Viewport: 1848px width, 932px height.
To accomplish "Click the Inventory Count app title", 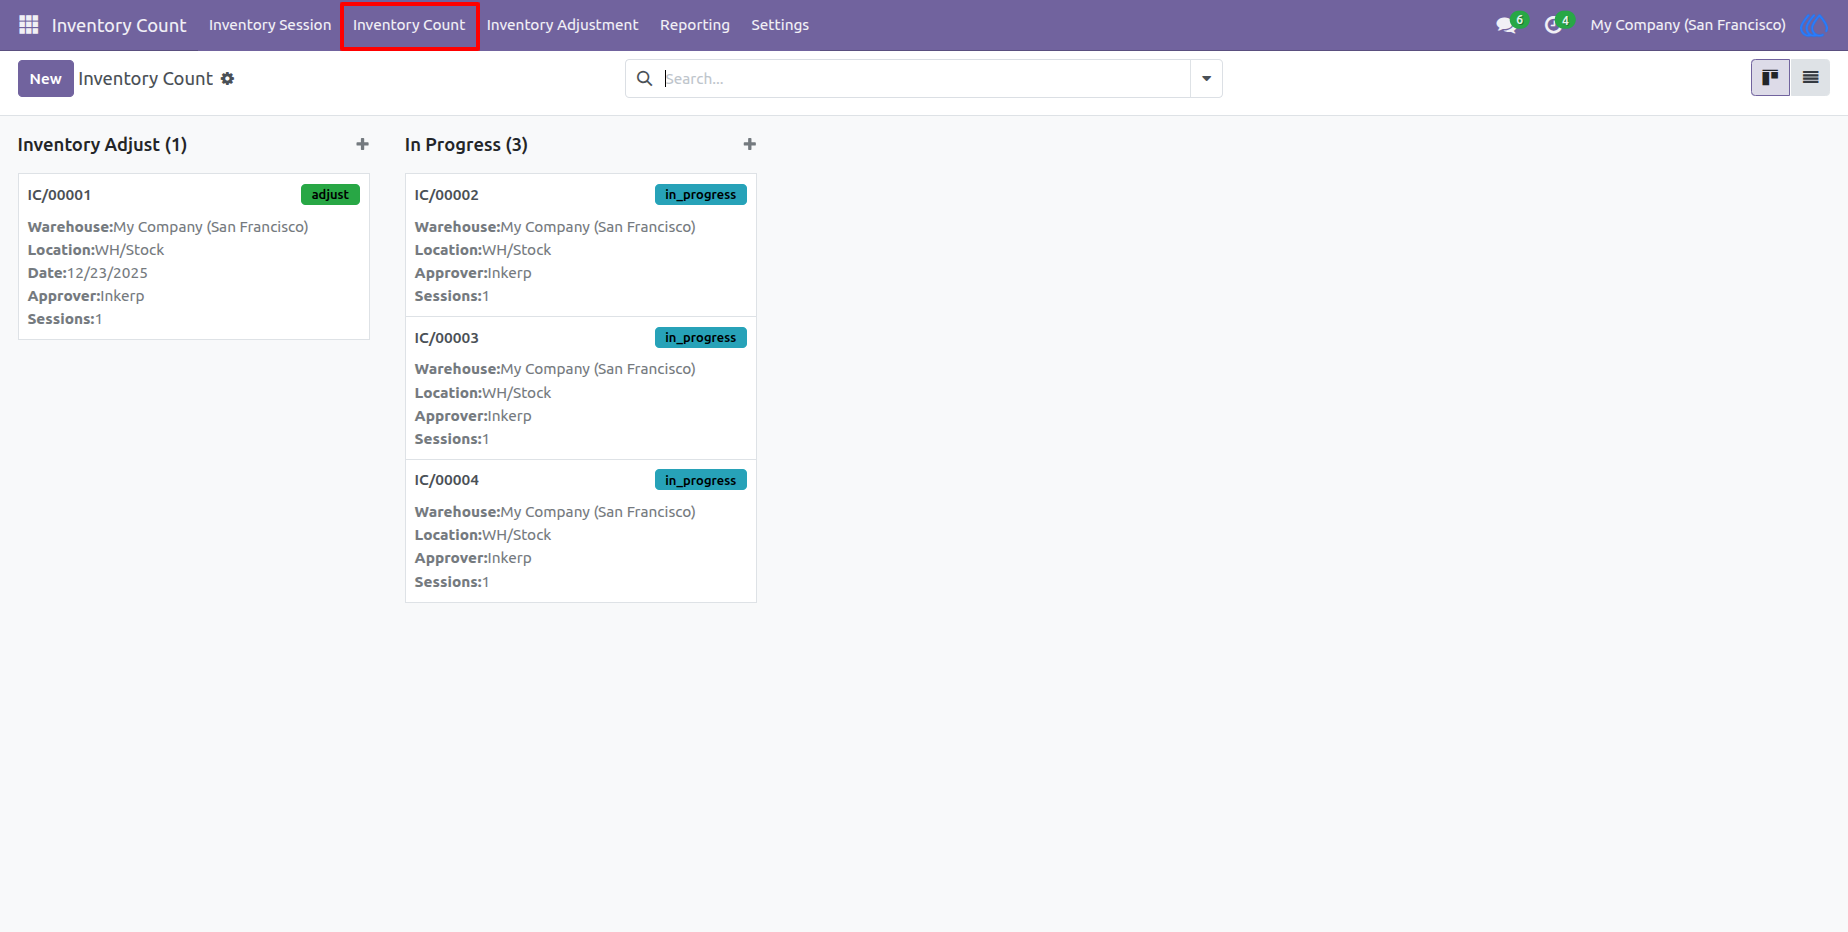I will coord(119,25).
